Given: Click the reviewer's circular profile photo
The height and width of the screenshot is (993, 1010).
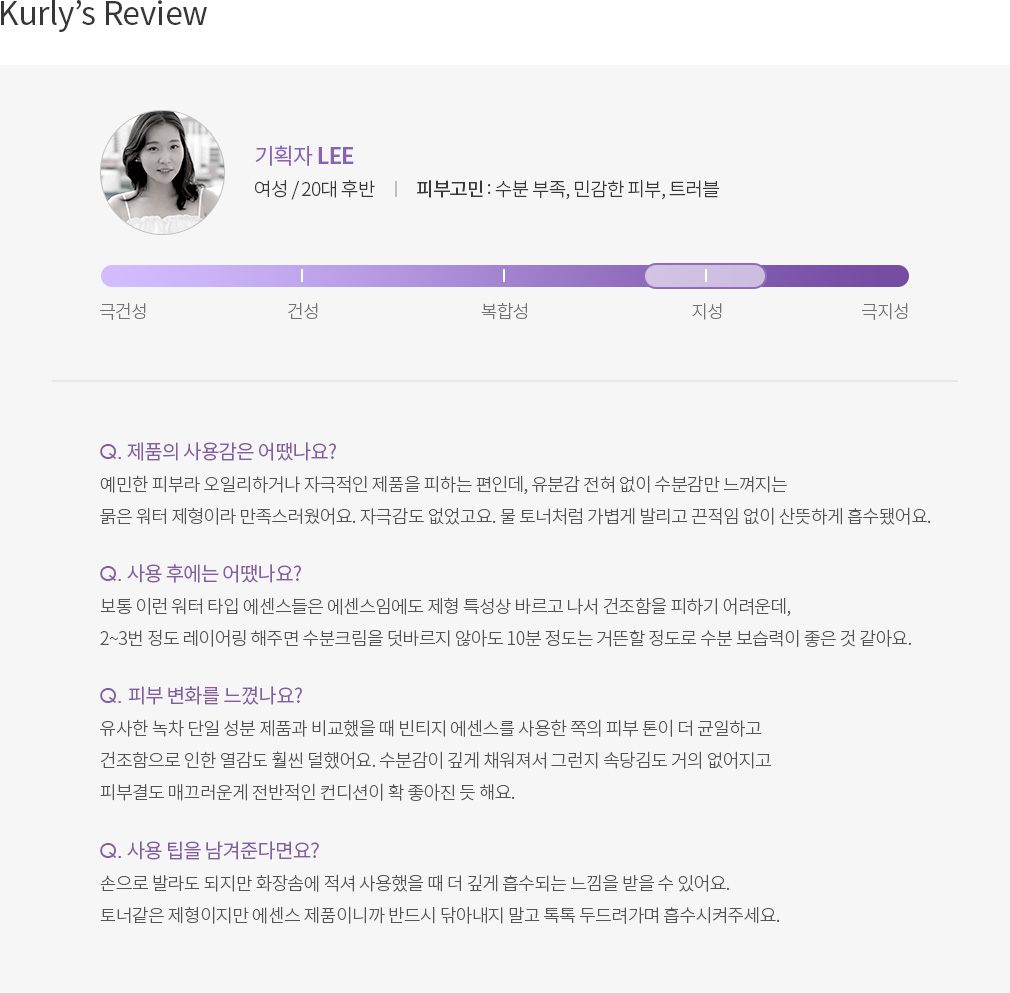Looking at the screenshot, I should [x=162, y=173].
